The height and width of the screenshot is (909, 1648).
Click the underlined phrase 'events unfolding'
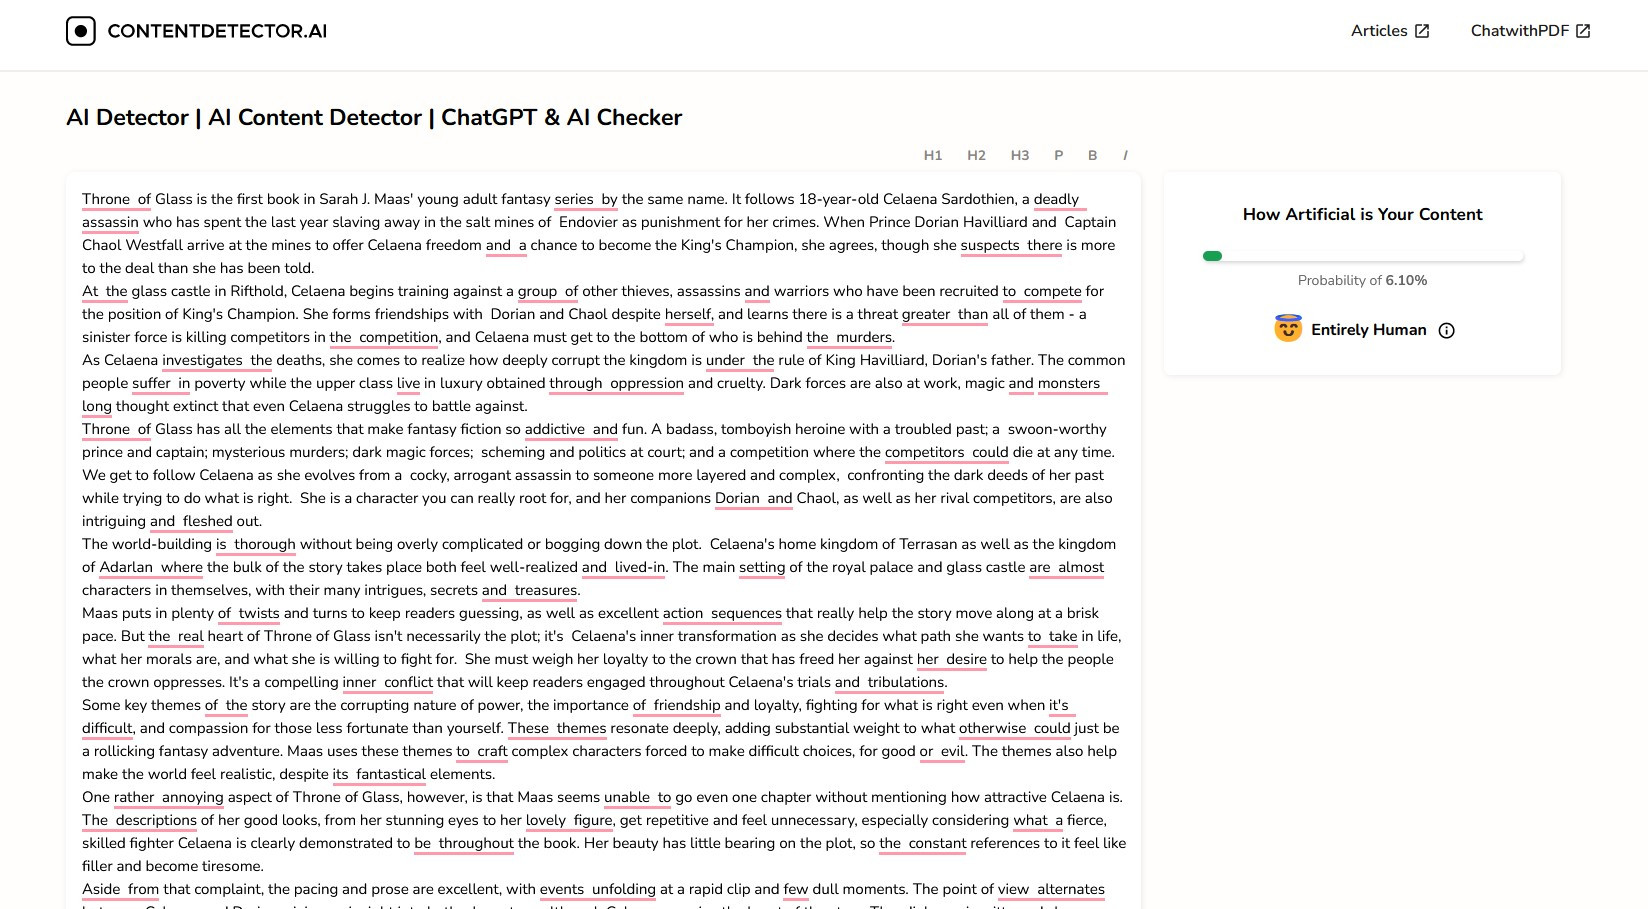(x=598, y=889)
